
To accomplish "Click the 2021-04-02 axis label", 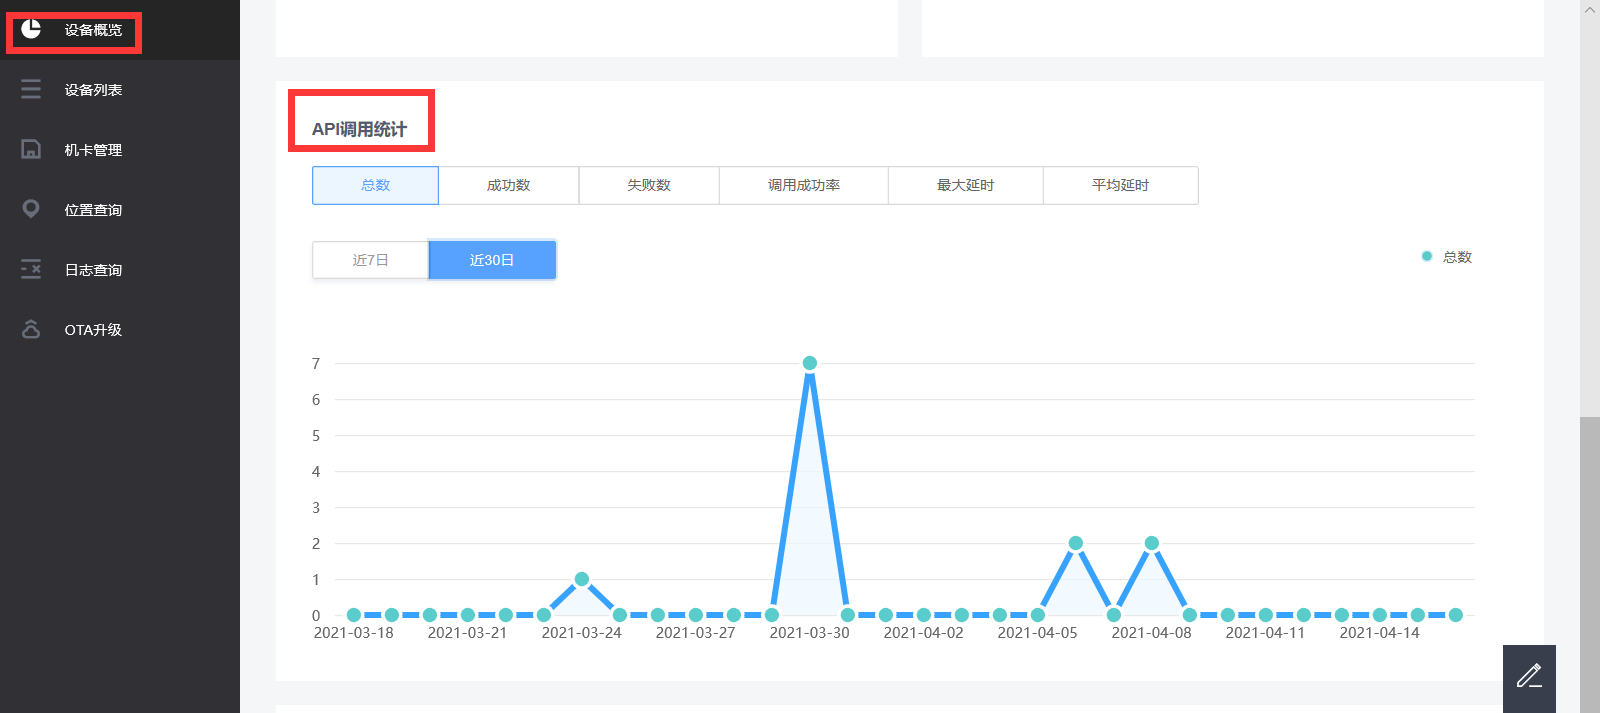I will (924, 633).
